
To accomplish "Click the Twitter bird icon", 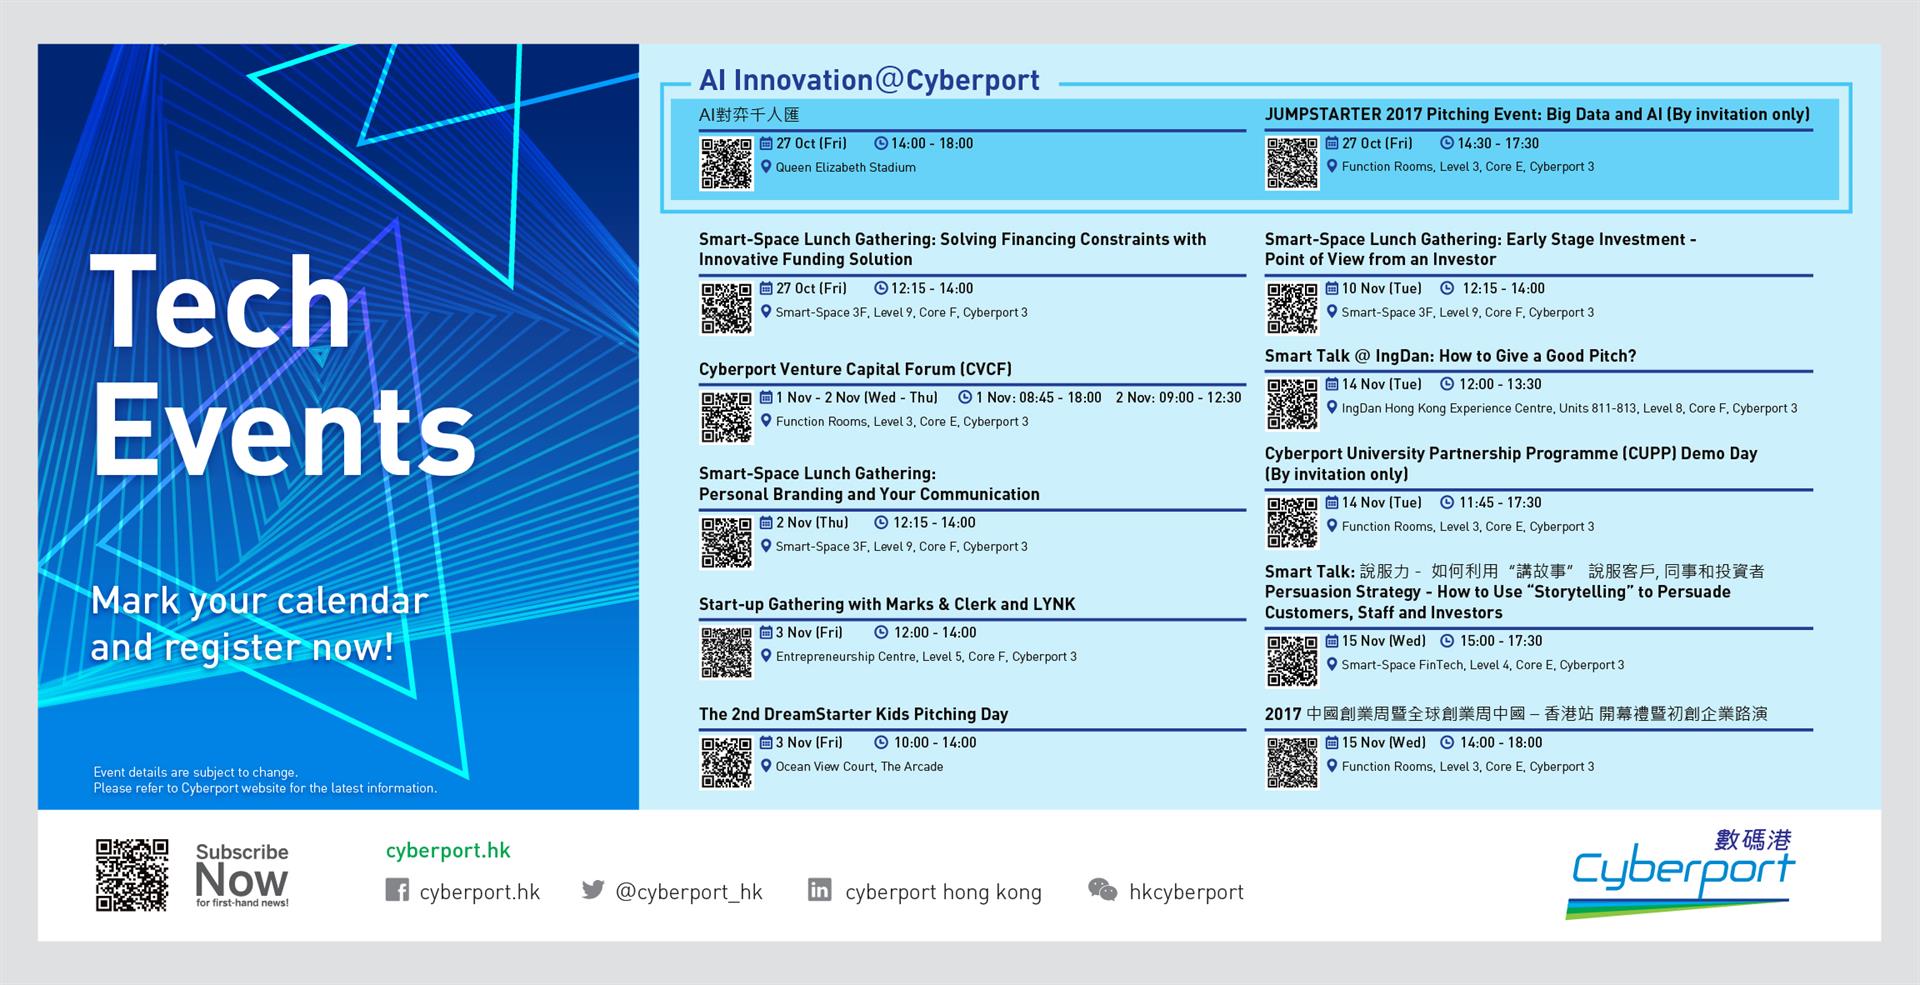I will tap(593, 889).
